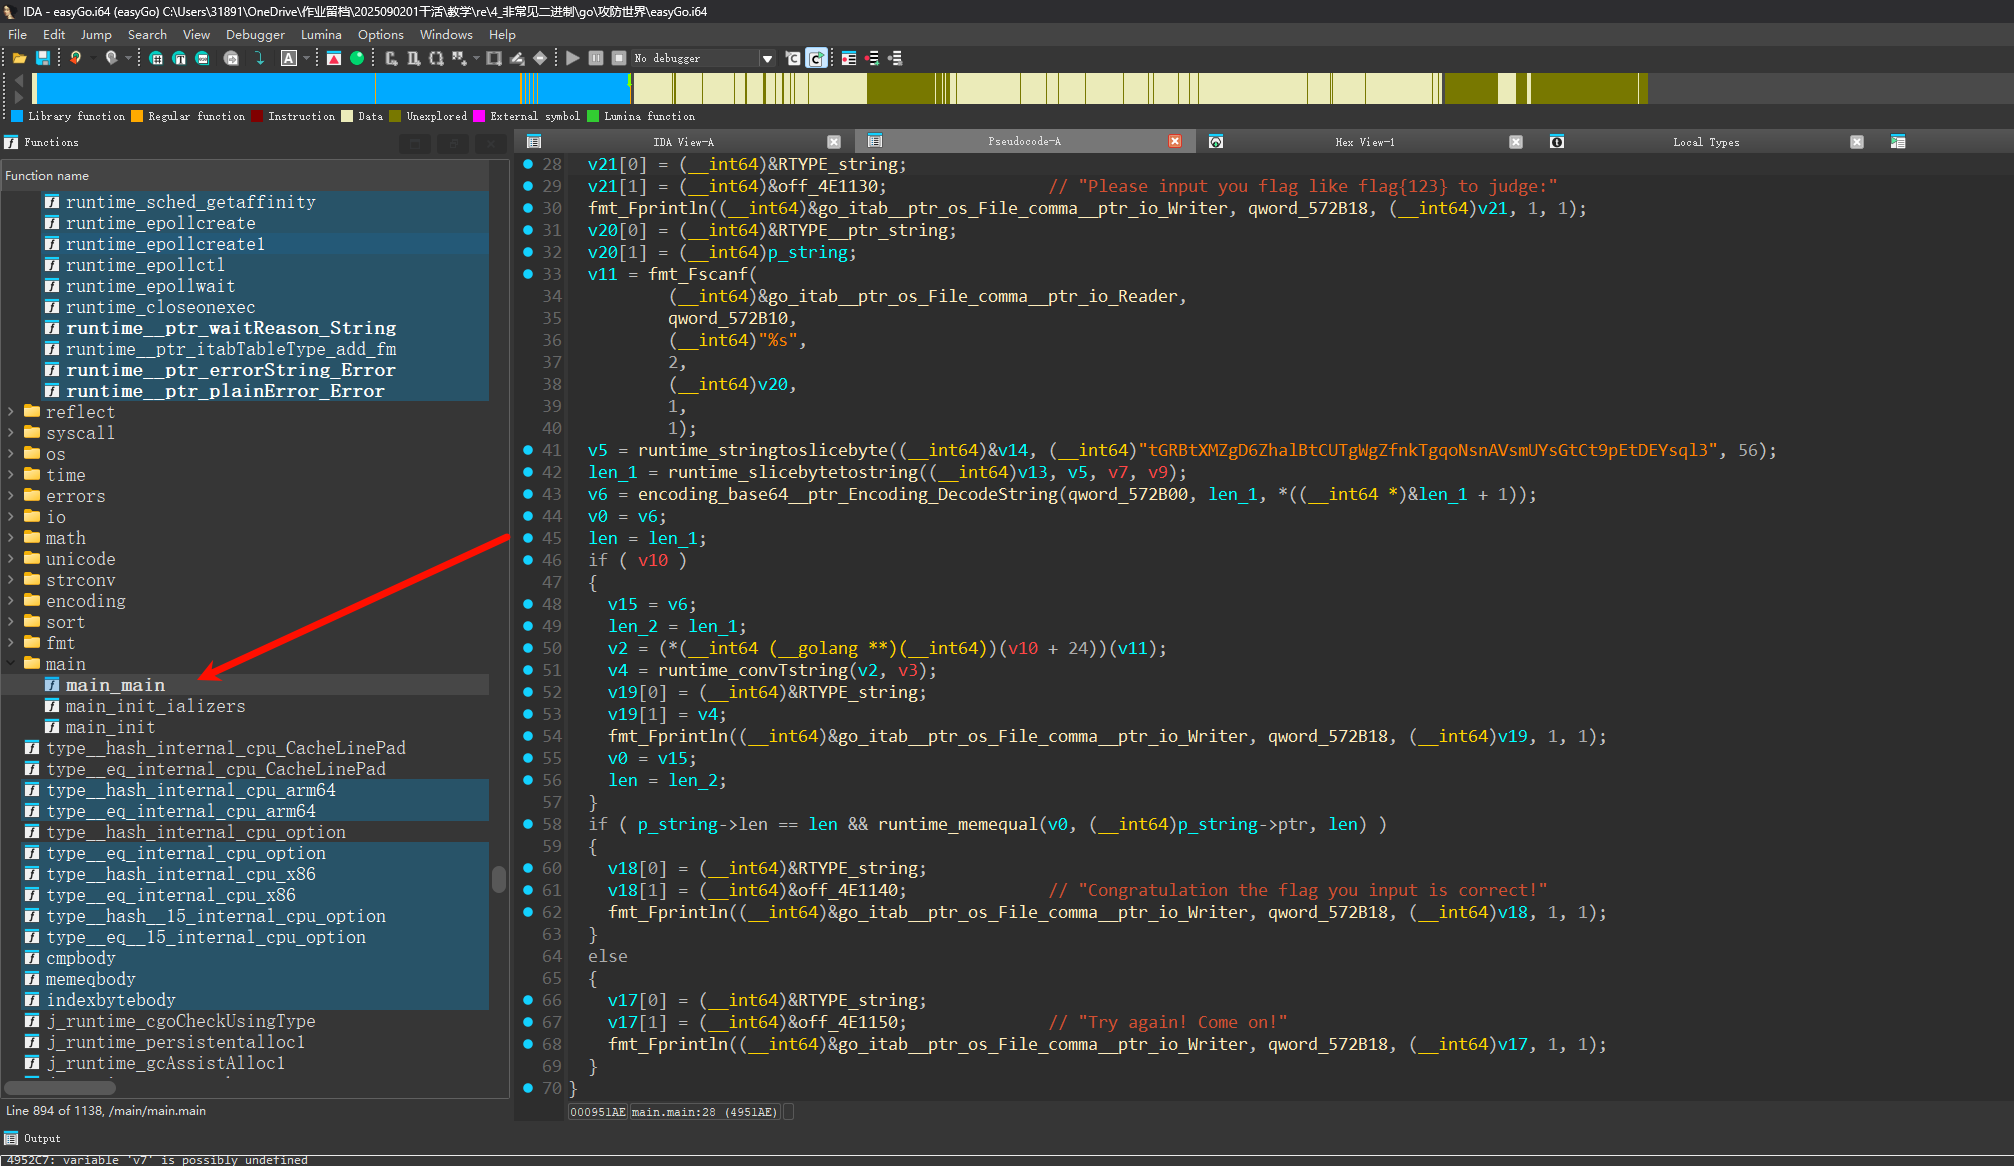Expand the reflect folder in Functions
2014x1166 pixels.
11,412
